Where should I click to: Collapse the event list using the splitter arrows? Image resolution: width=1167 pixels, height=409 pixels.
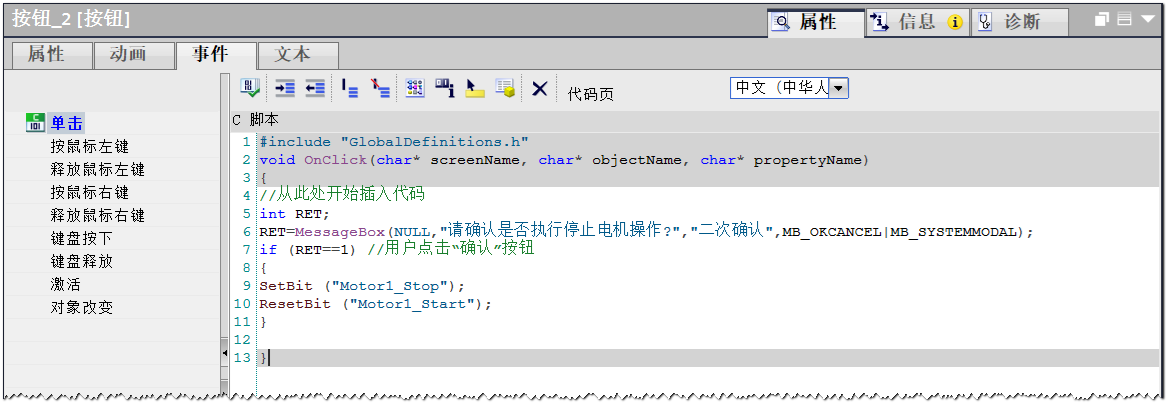pos(224,353)
